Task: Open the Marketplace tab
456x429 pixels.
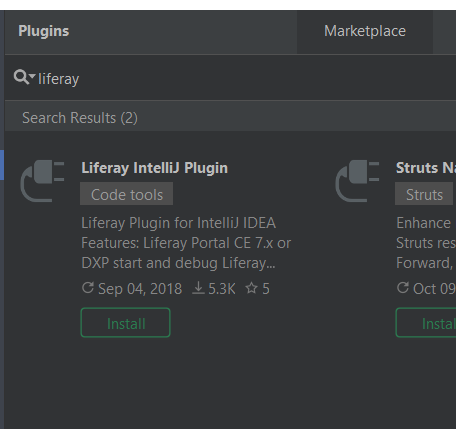Action: [x=365, y=32]
